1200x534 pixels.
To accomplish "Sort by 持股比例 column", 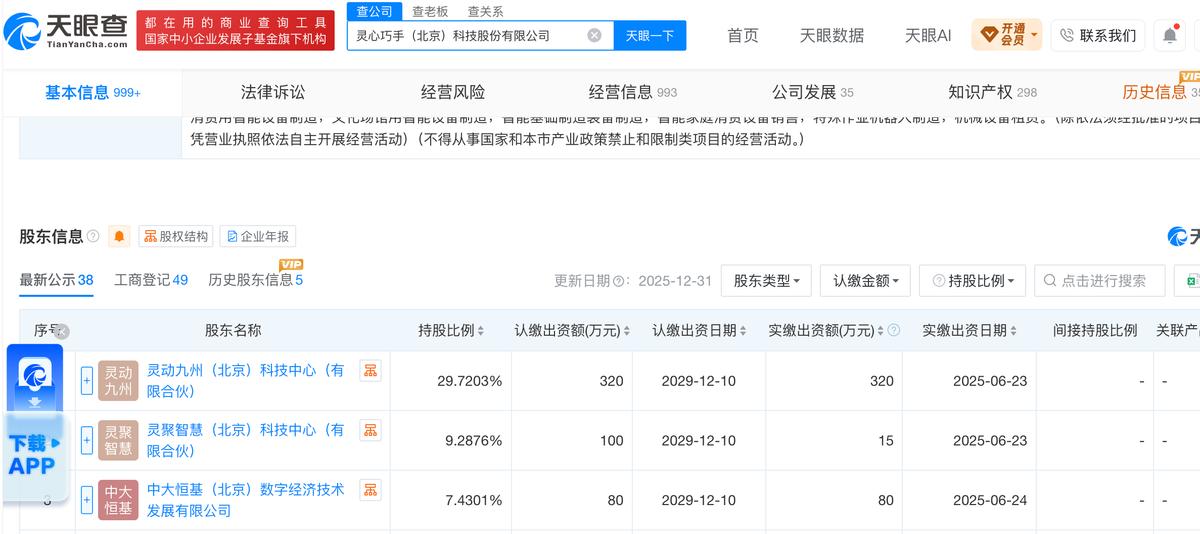I will 480,331.
